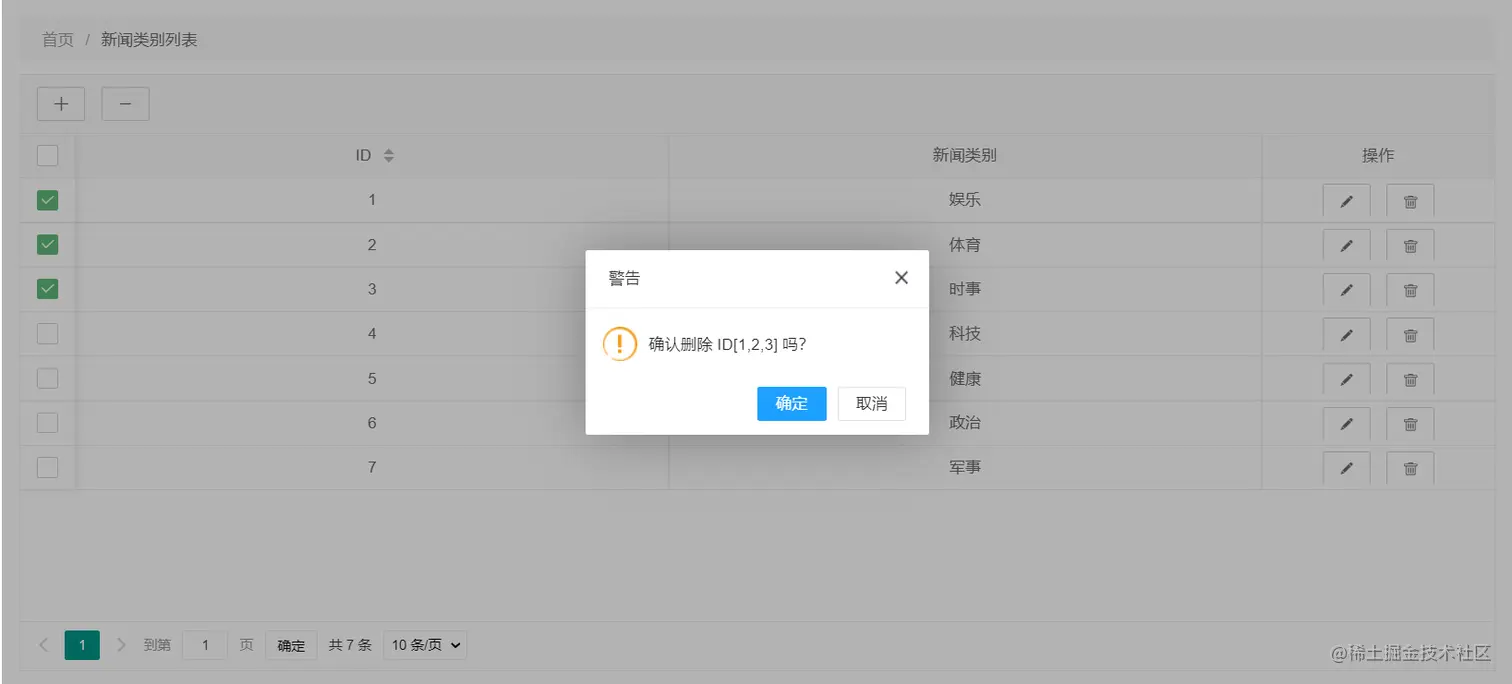Go to previous page arrow
This screenshot has width=1512, height=684.
pos(43,645)
